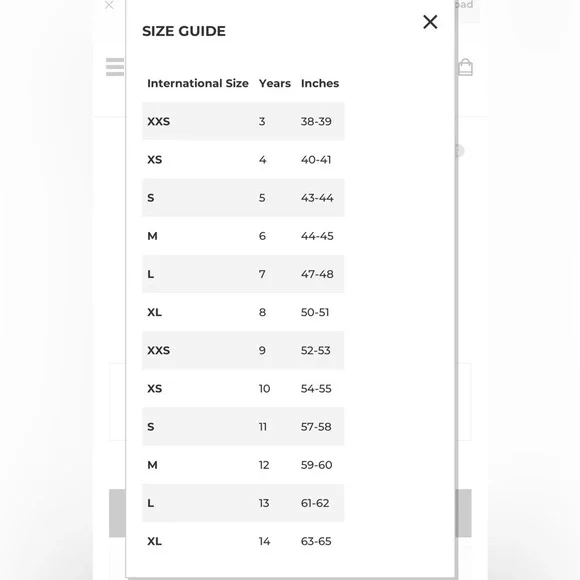Select the M label for 12 years

click(152, 465)
